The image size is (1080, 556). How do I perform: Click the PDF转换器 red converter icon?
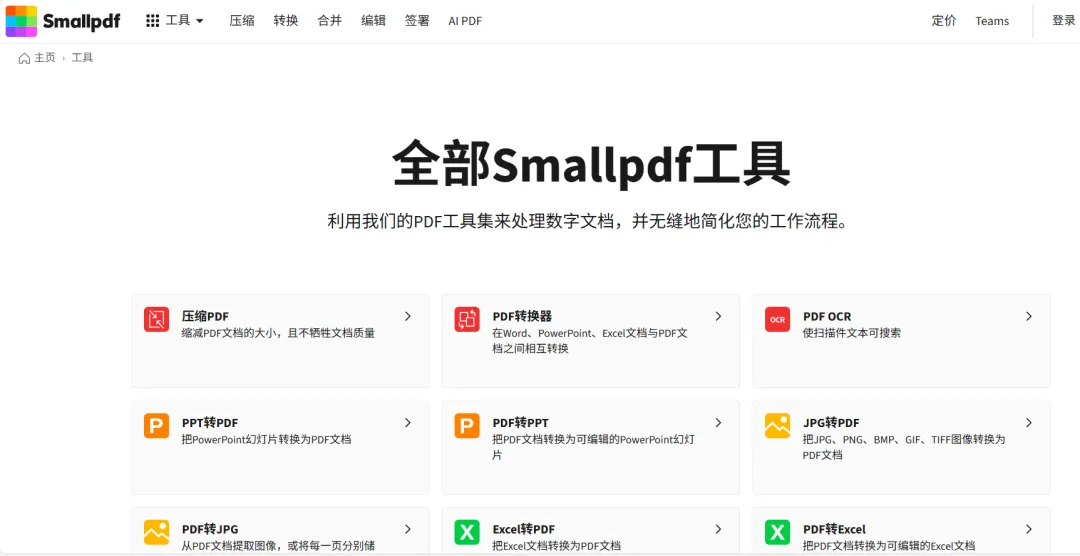(467, 319)
